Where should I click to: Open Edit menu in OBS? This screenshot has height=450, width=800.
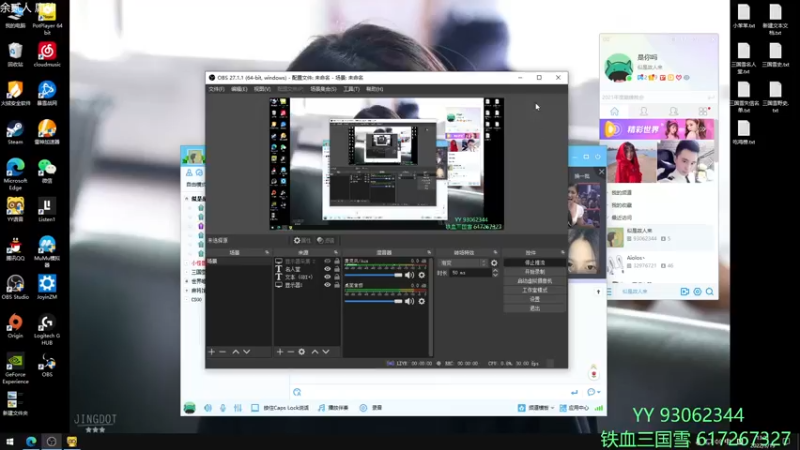[x=239, y=89]
